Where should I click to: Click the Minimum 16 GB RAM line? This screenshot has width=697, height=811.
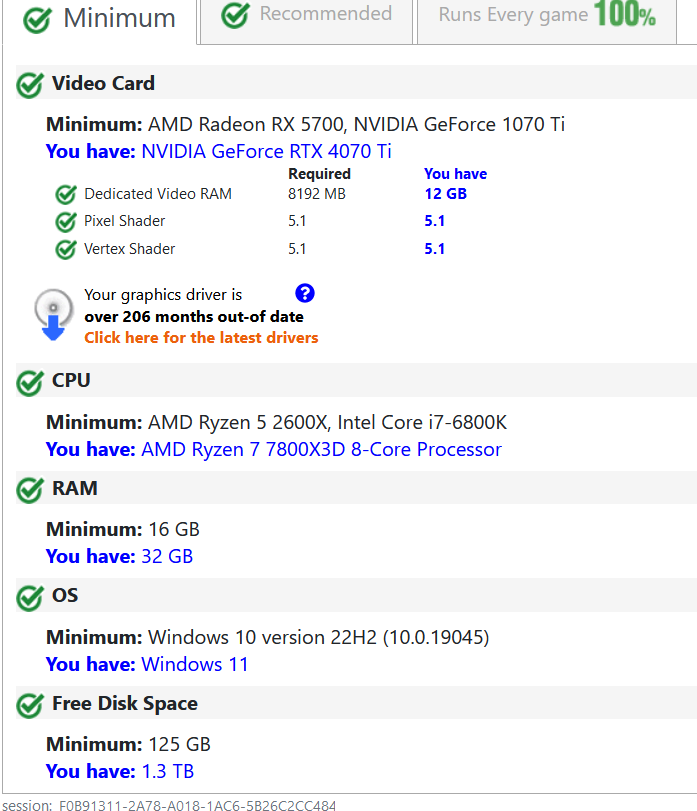[x=123, y=530]
